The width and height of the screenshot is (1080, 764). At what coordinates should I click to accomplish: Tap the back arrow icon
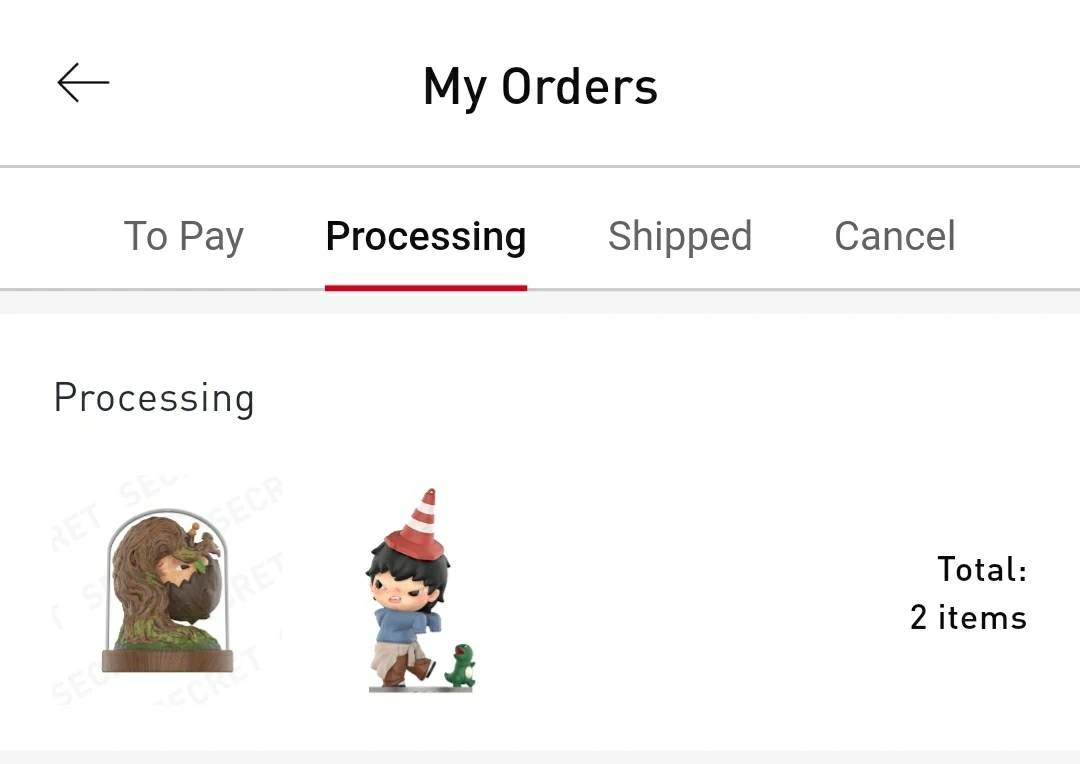point(83,83)
